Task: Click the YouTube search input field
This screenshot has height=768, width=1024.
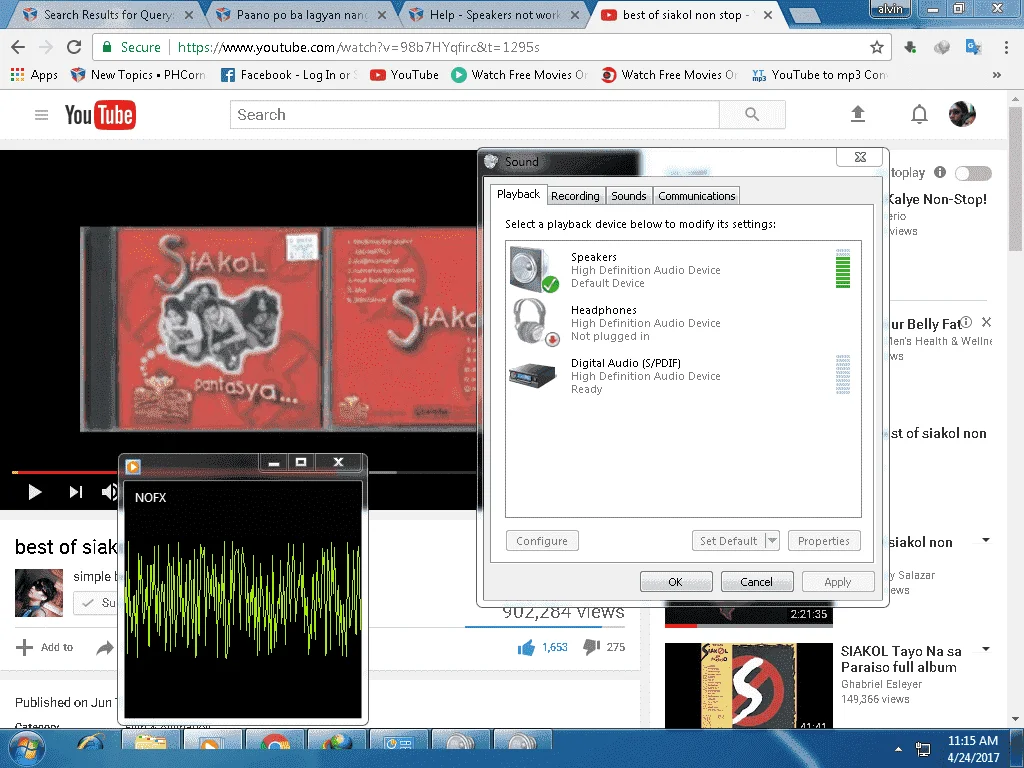Action: [475, 115]
